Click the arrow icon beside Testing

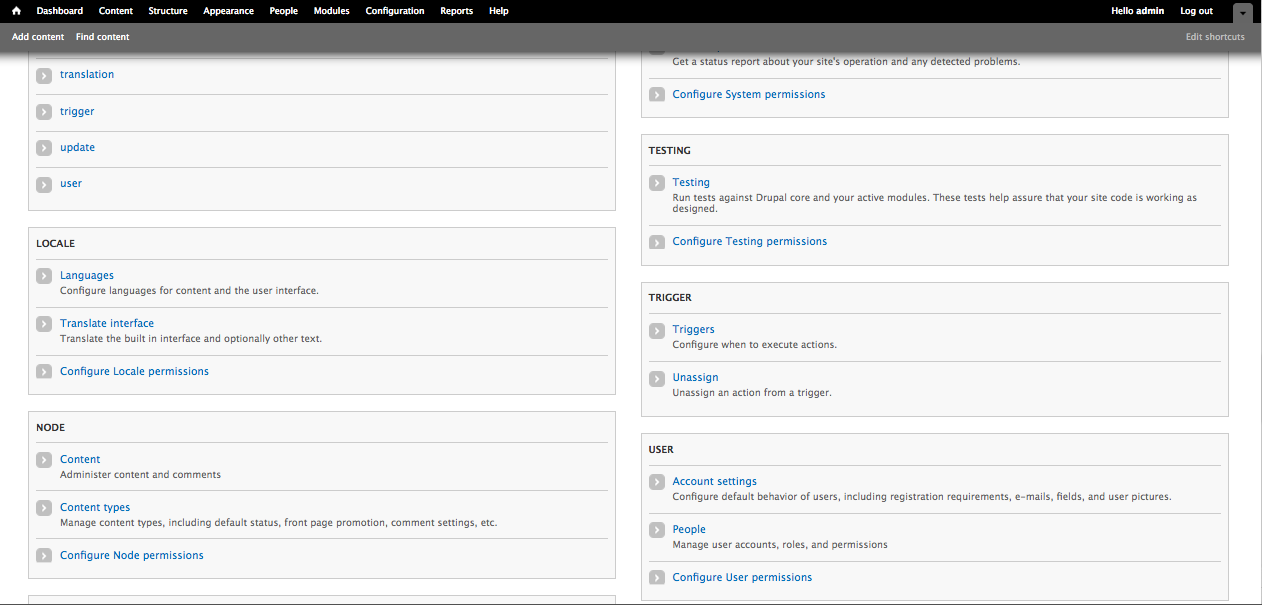coord(657,183)
